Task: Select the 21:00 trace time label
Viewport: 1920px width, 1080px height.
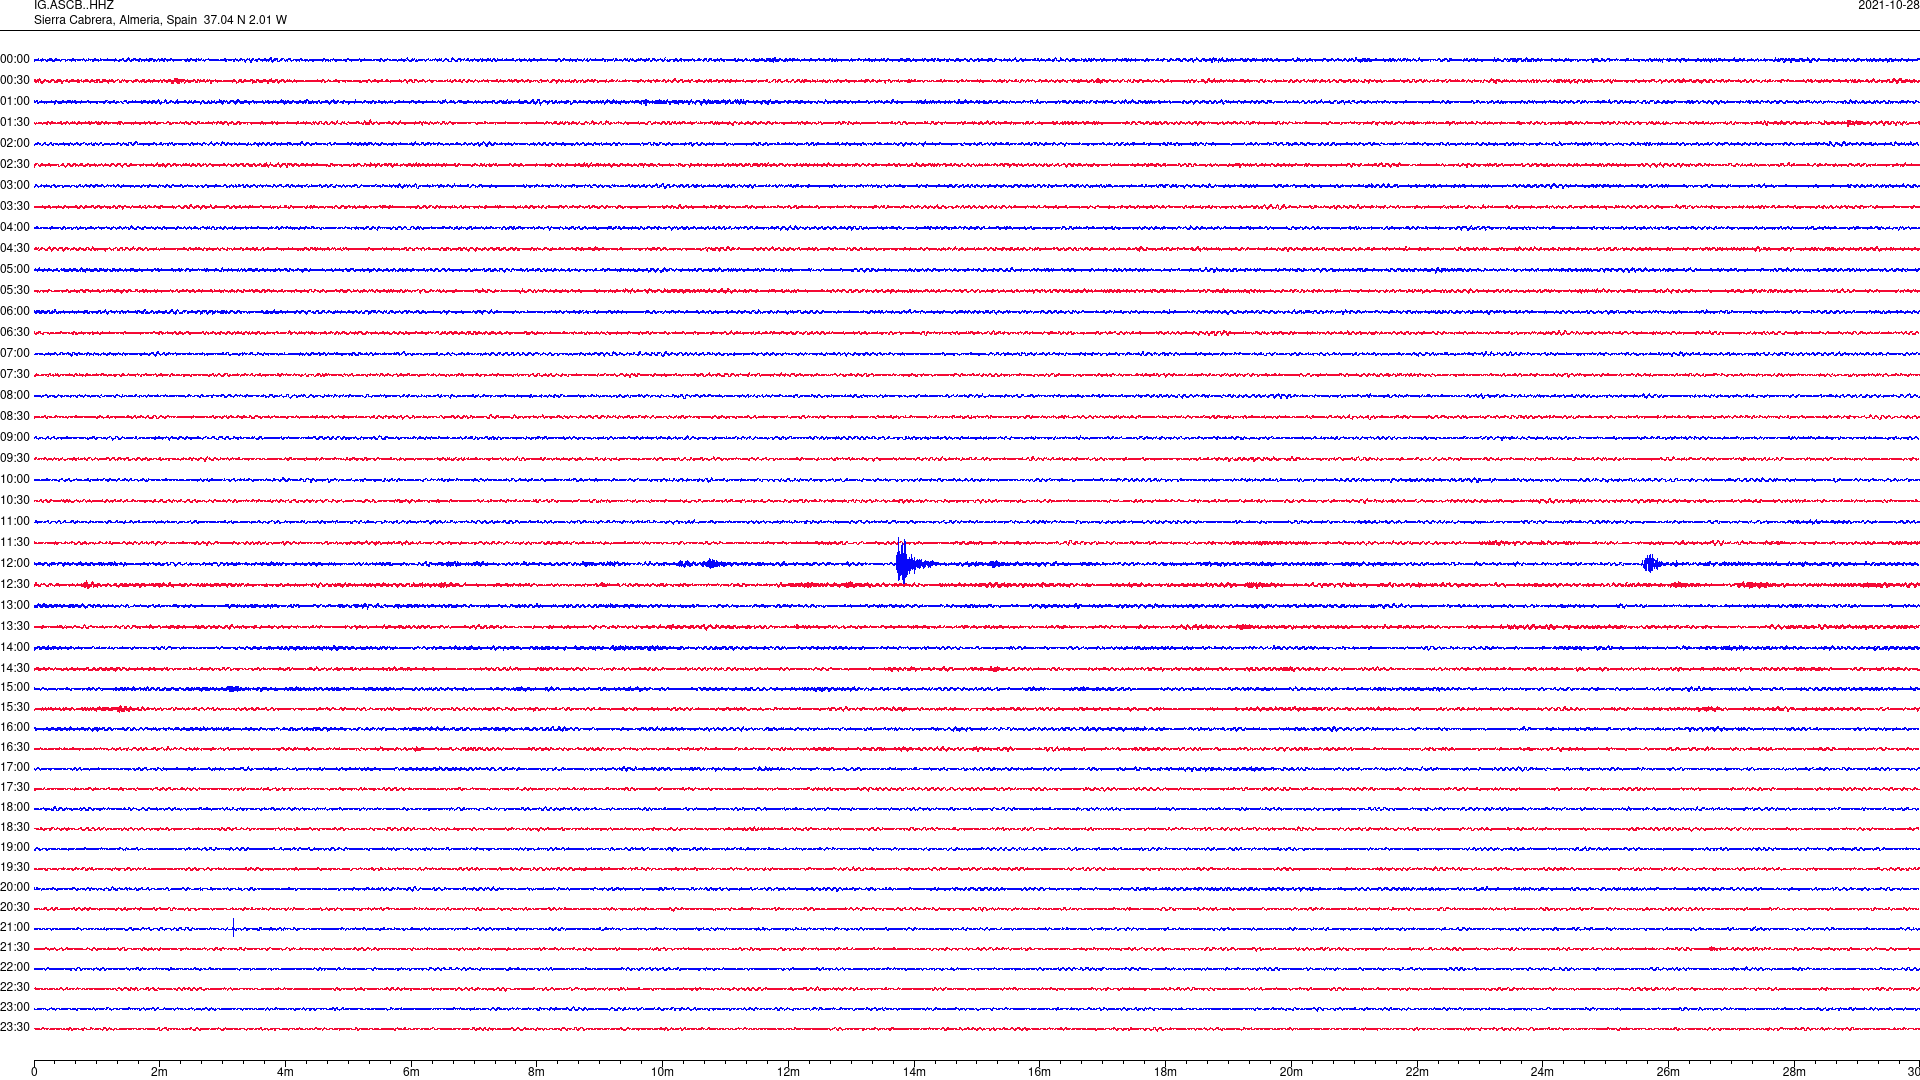Action: 15,927
